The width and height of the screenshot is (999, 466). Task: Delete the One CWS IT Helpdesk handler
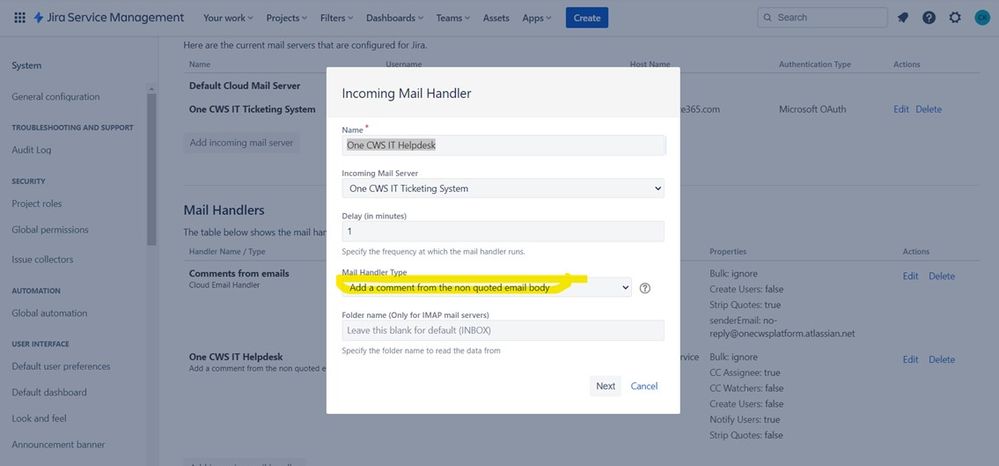(942, 360)
